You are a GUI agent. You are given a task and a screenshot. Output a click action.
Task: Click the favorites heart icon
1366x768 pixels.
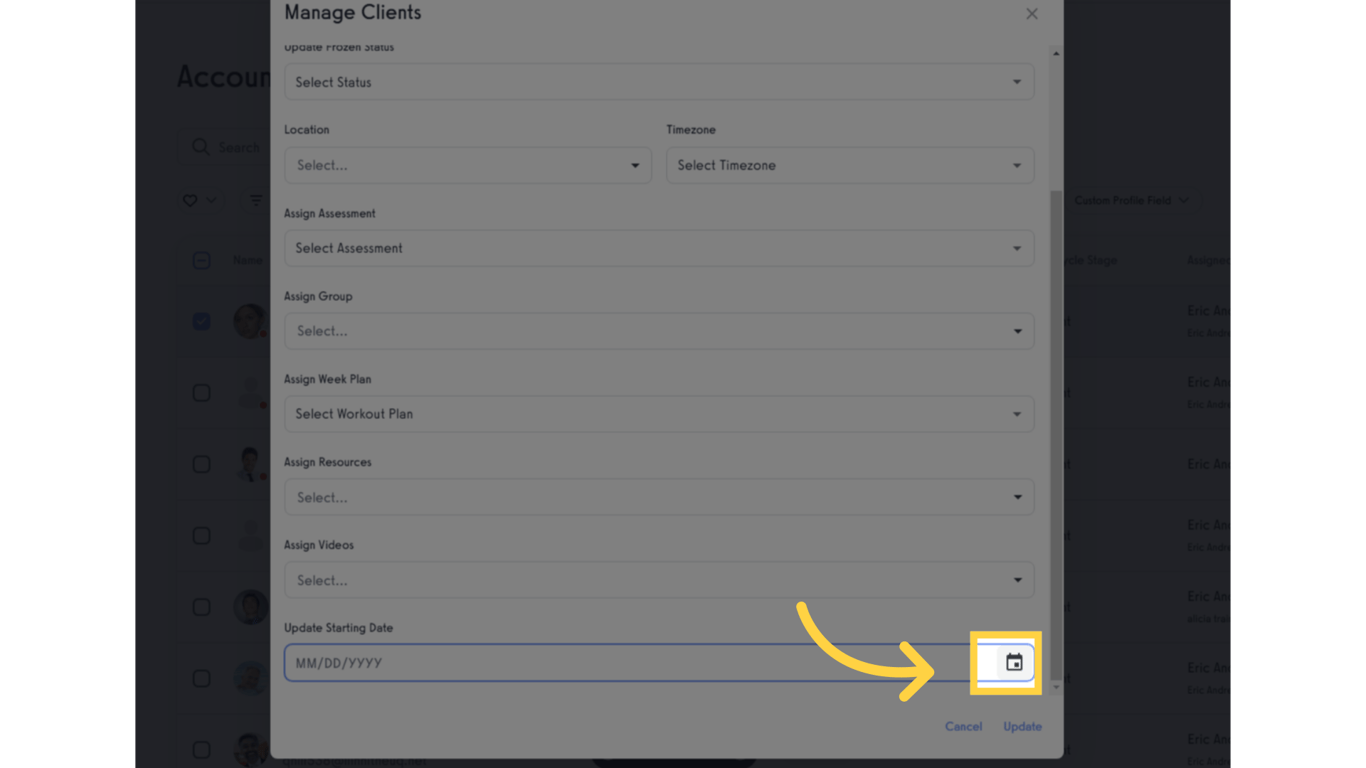190,200
